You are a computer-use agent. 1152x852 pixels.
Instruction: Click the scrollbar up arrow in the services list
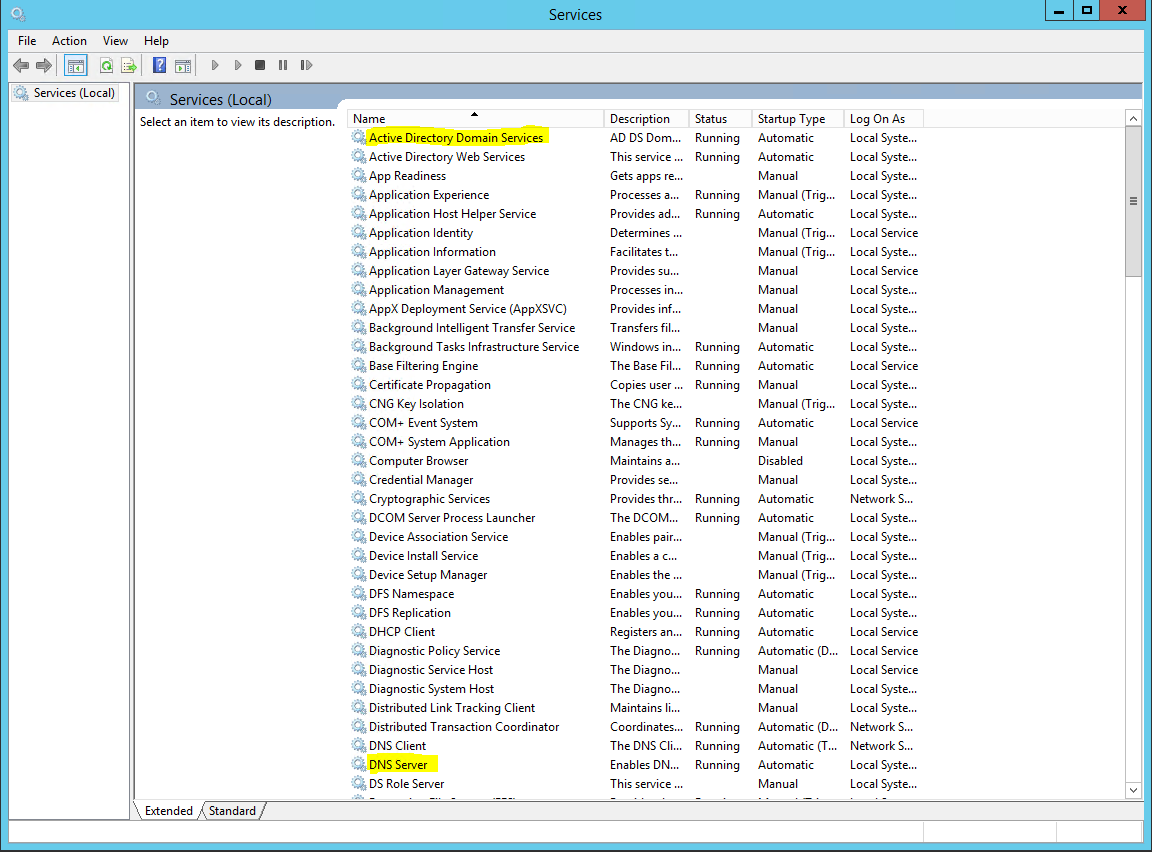pos(1134,118)
